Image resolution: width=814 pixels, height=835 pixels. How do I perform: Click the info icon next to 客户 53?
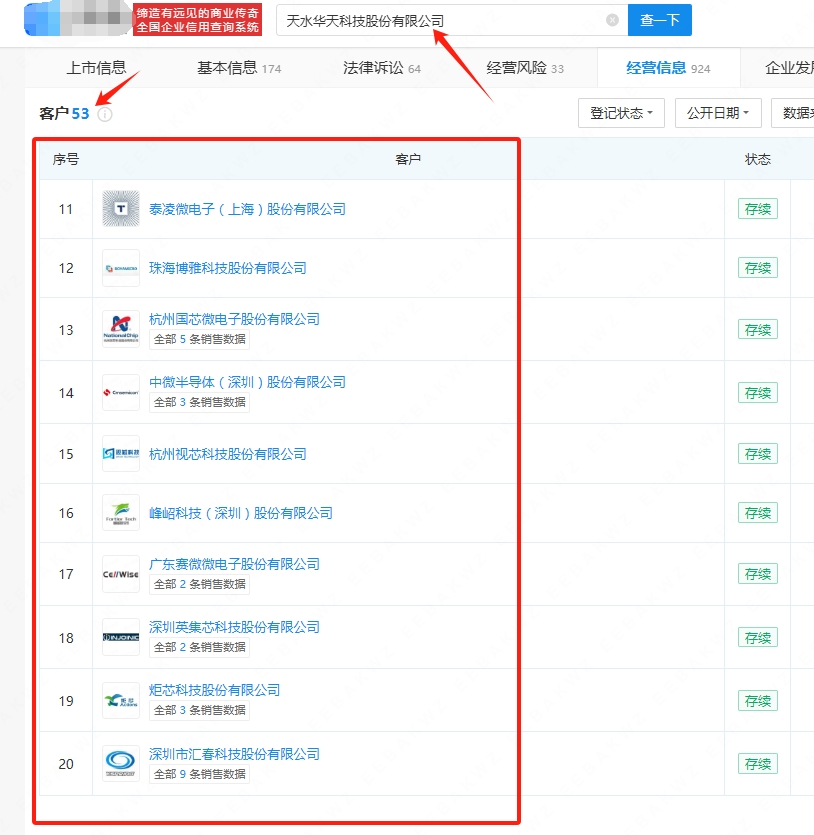tap(105, 114)
